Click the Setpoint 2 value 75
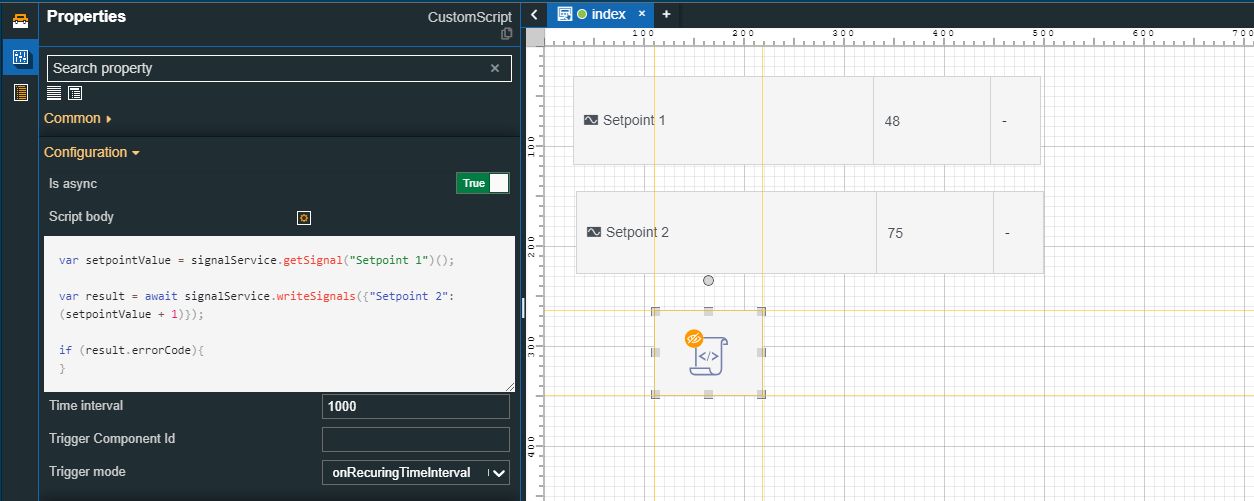Viewport: 1254px width, 501px height. [895, 233]
